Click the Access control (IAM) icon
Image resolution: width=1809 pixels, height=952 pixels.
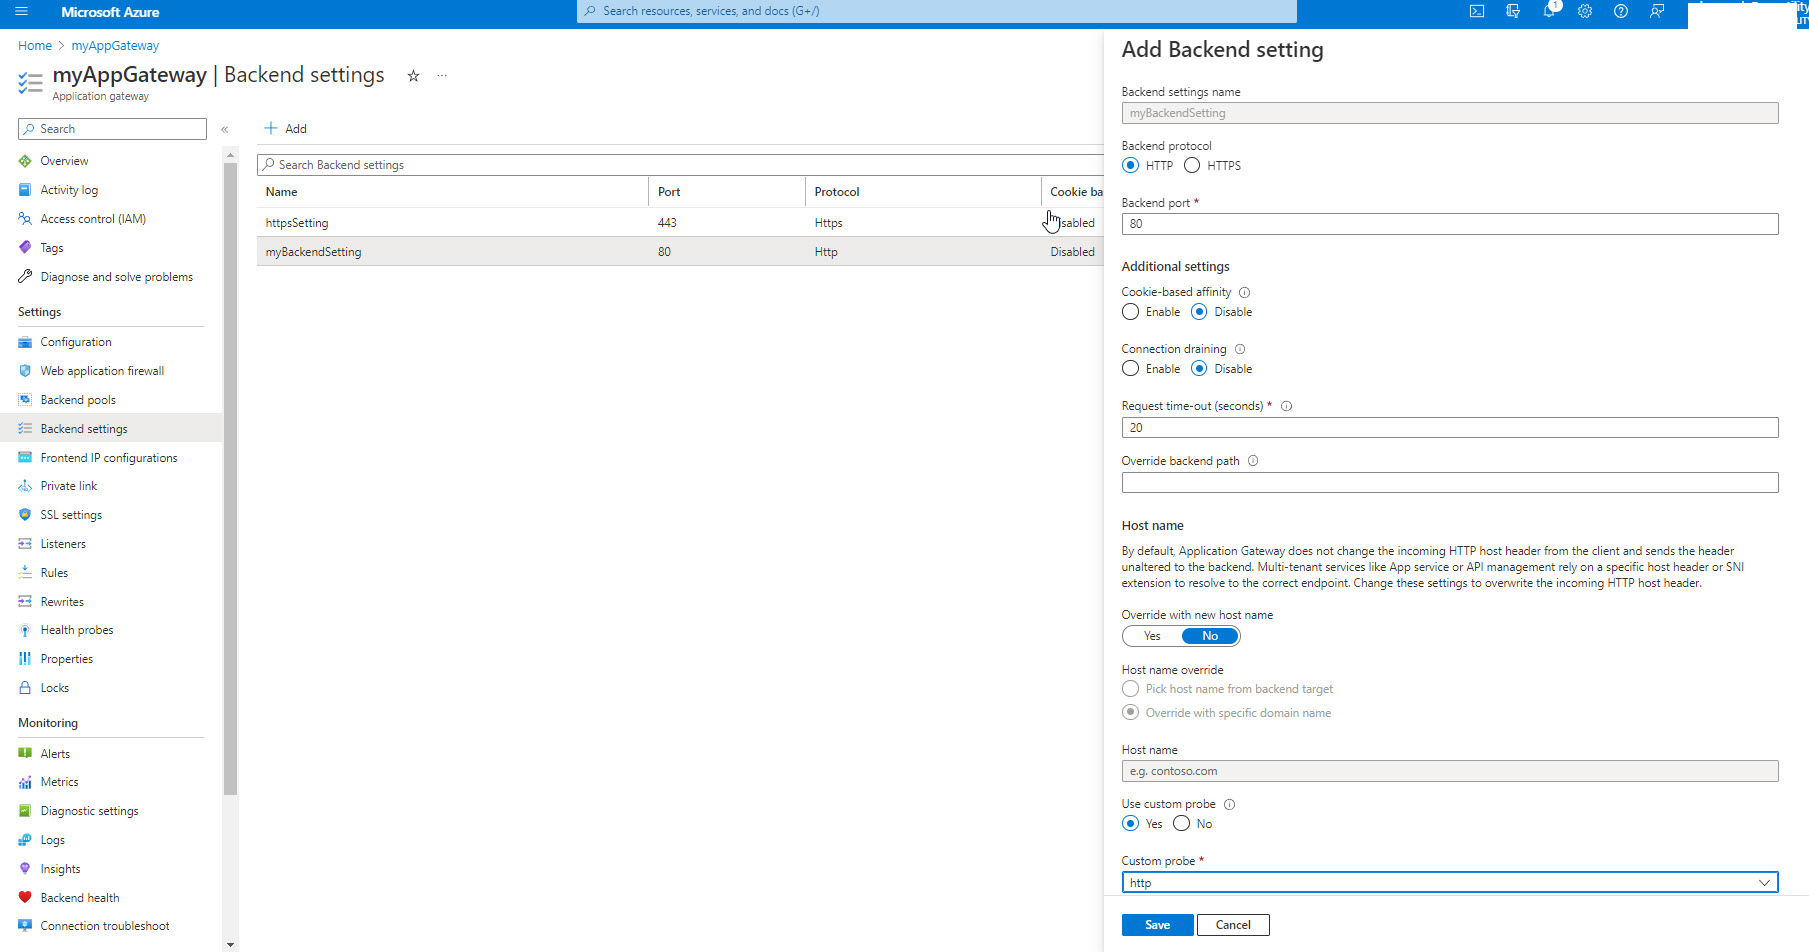pos(25,219)
